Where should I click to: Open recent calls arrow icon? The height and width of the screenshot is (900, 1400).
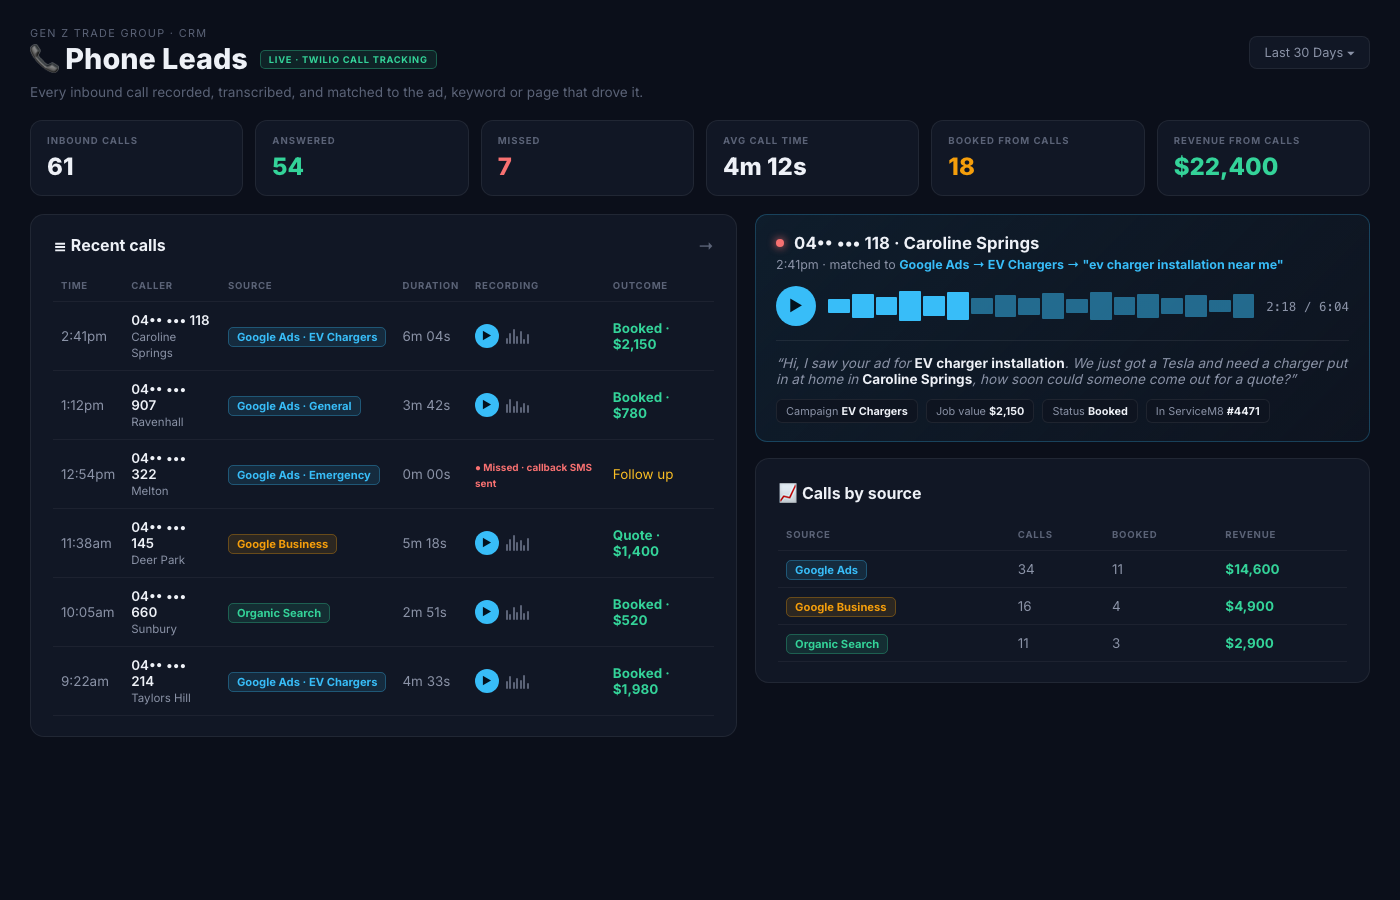[x=706, y=246]
